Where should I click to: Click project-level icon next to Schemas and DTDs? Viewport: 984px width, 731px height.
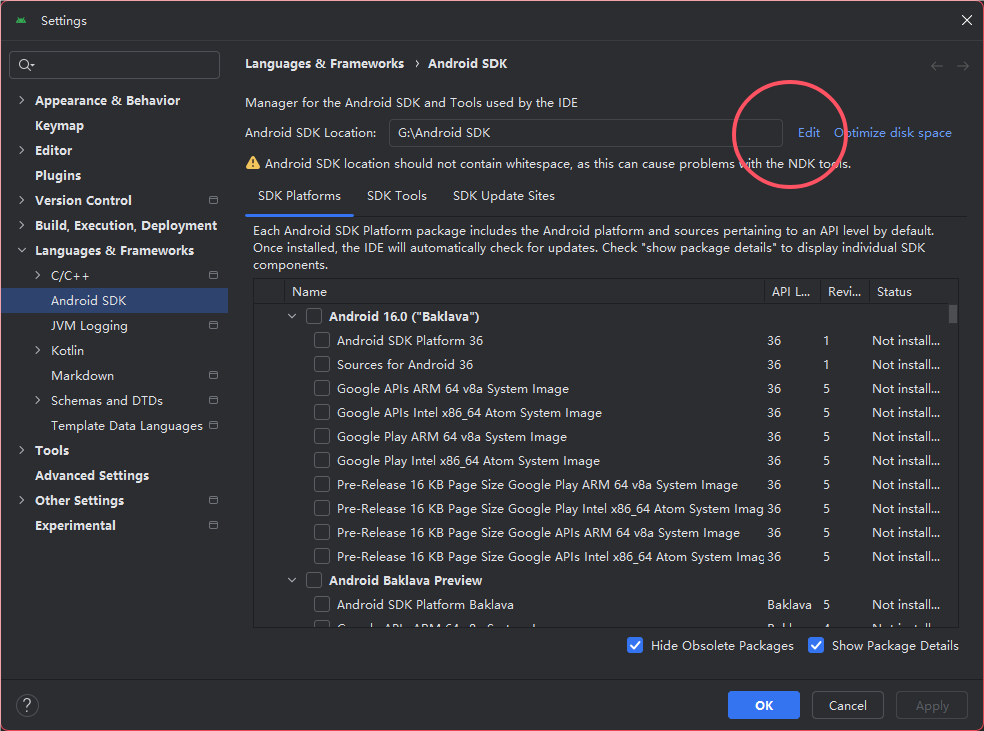[x=213, y=400]
